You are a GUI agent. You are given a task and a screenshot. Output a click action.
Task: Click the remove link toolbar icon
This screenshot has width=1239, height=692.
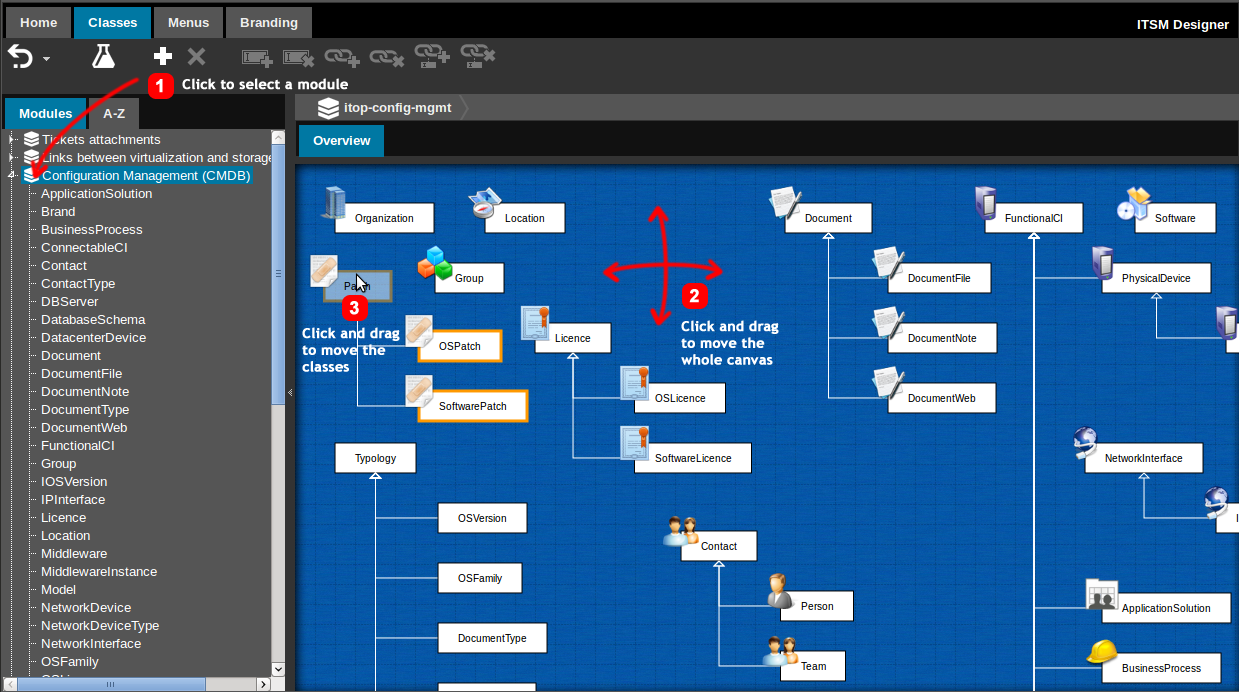point(387,57)
